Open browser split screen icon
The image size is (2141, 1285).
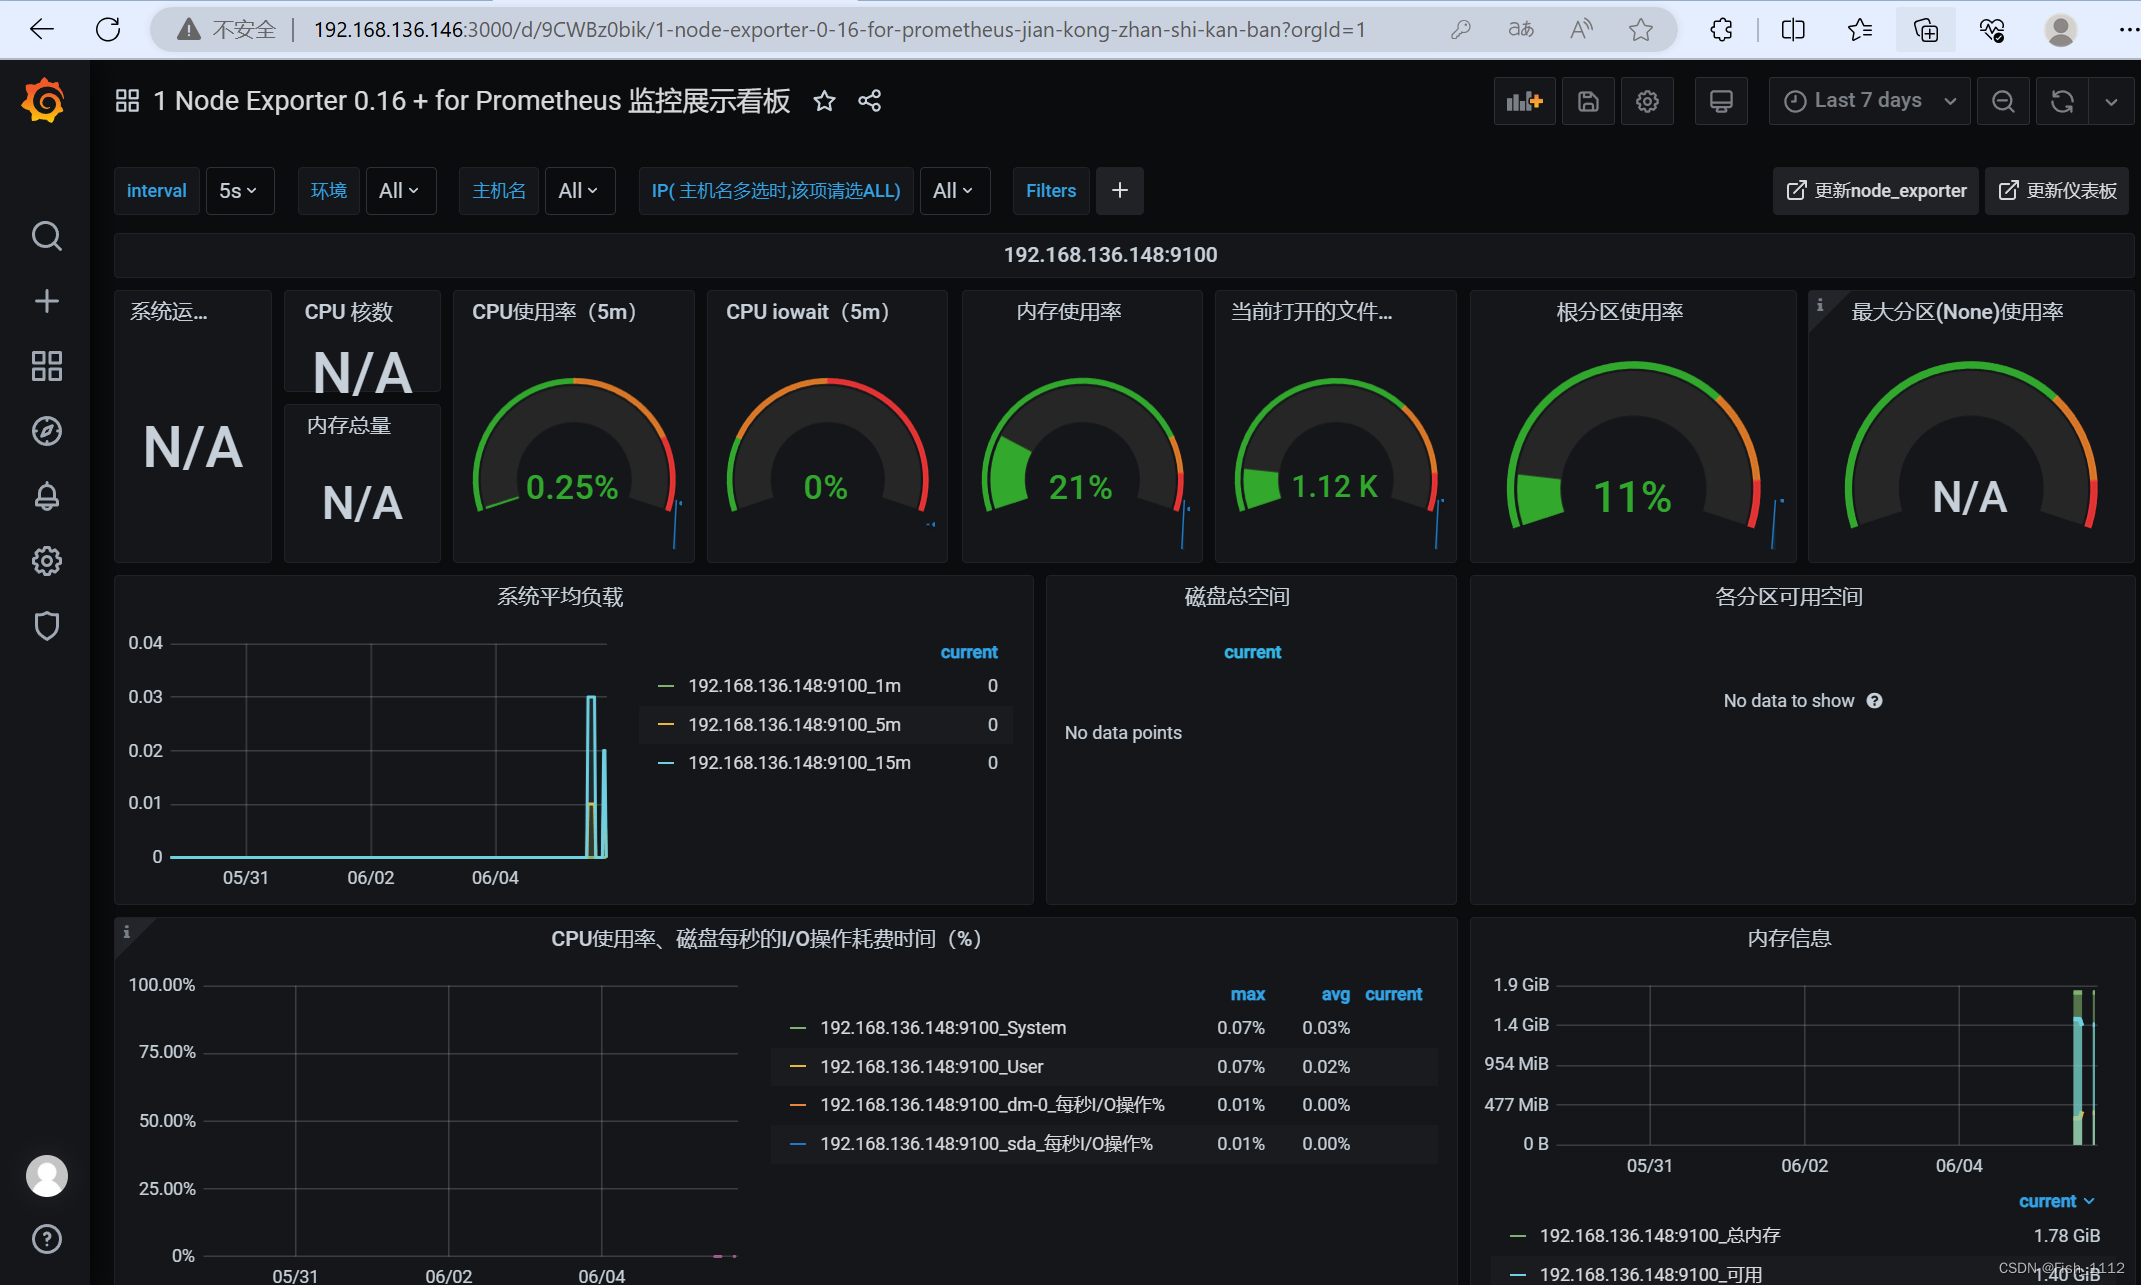pos(1794,29)
